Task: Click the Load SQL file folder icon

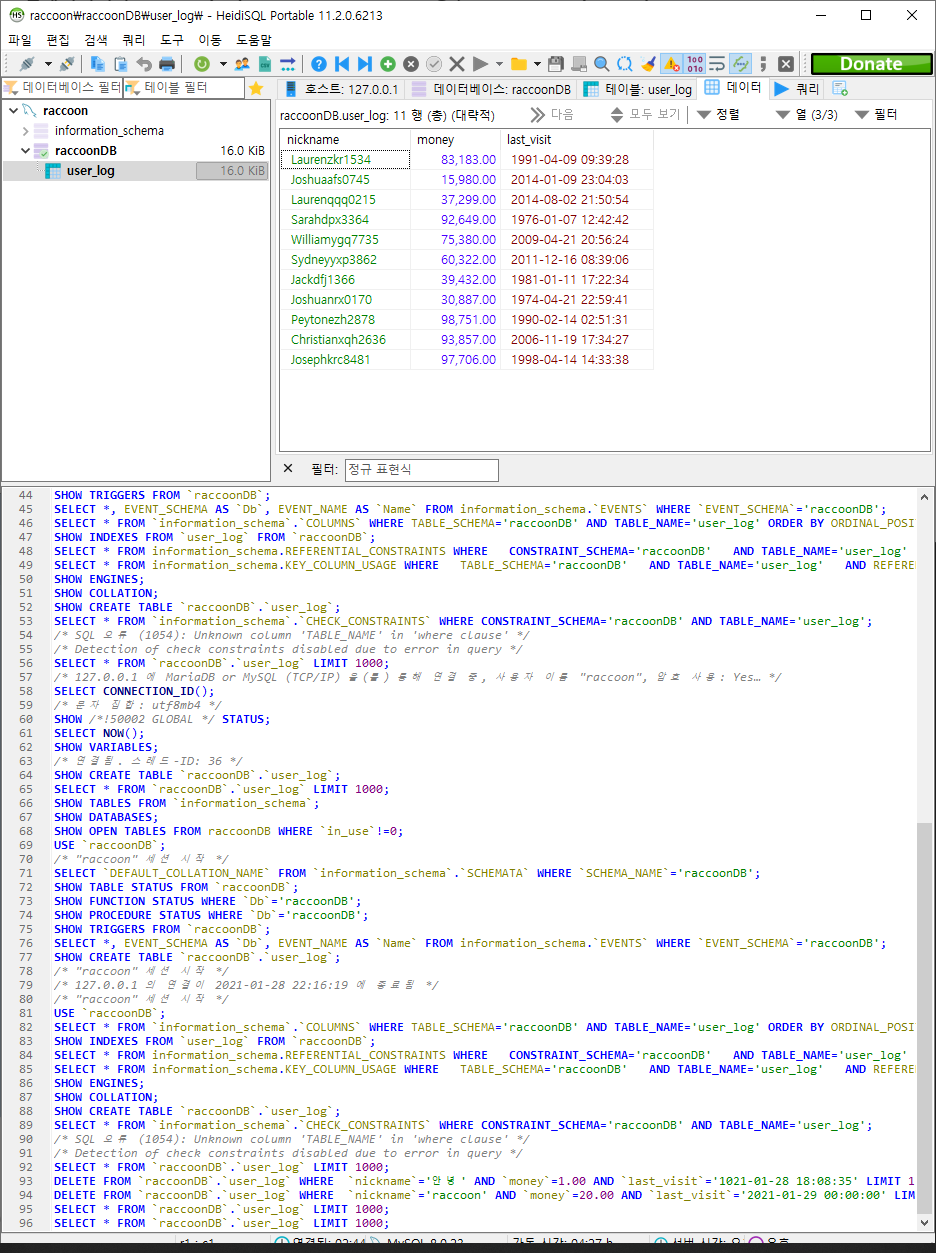Action: coord(519,63)
